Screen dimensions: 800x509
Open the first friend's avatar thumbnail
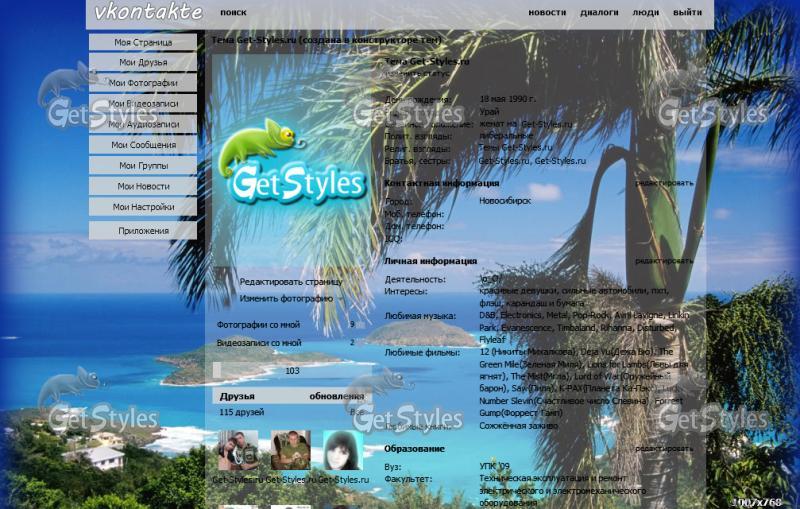click(x=237, y=451)
